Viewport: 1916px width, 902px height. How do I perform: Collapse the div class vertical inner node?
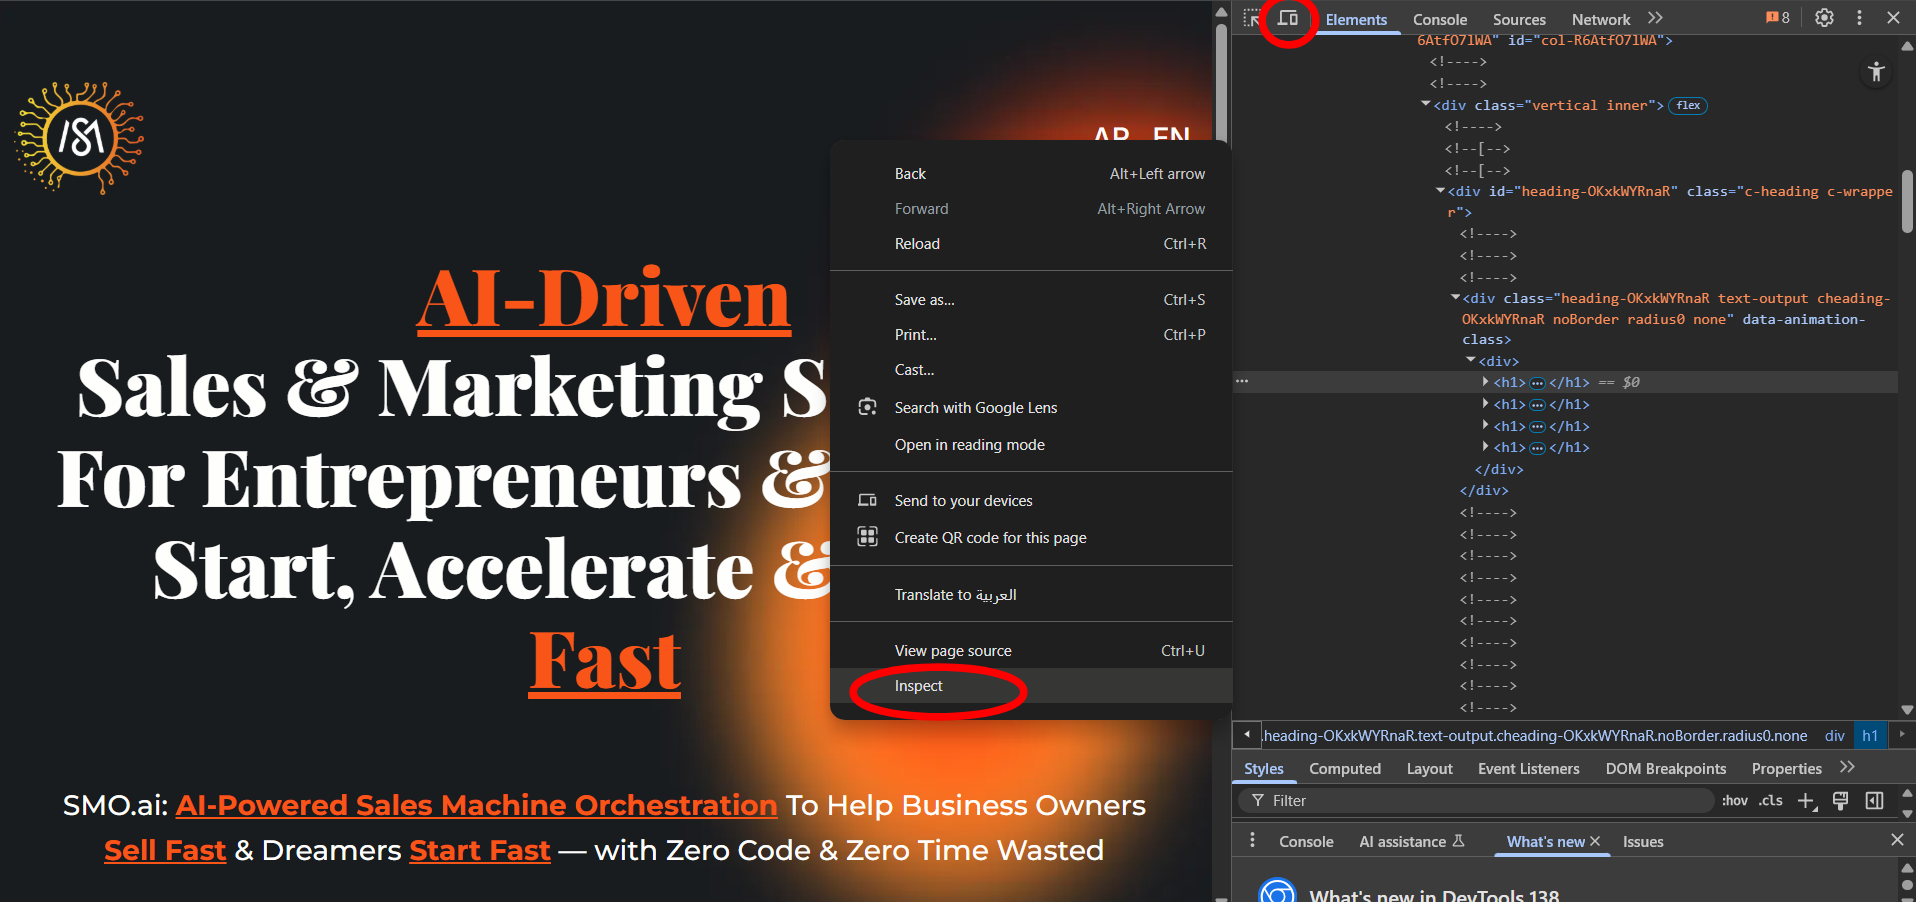(1426, 105)
